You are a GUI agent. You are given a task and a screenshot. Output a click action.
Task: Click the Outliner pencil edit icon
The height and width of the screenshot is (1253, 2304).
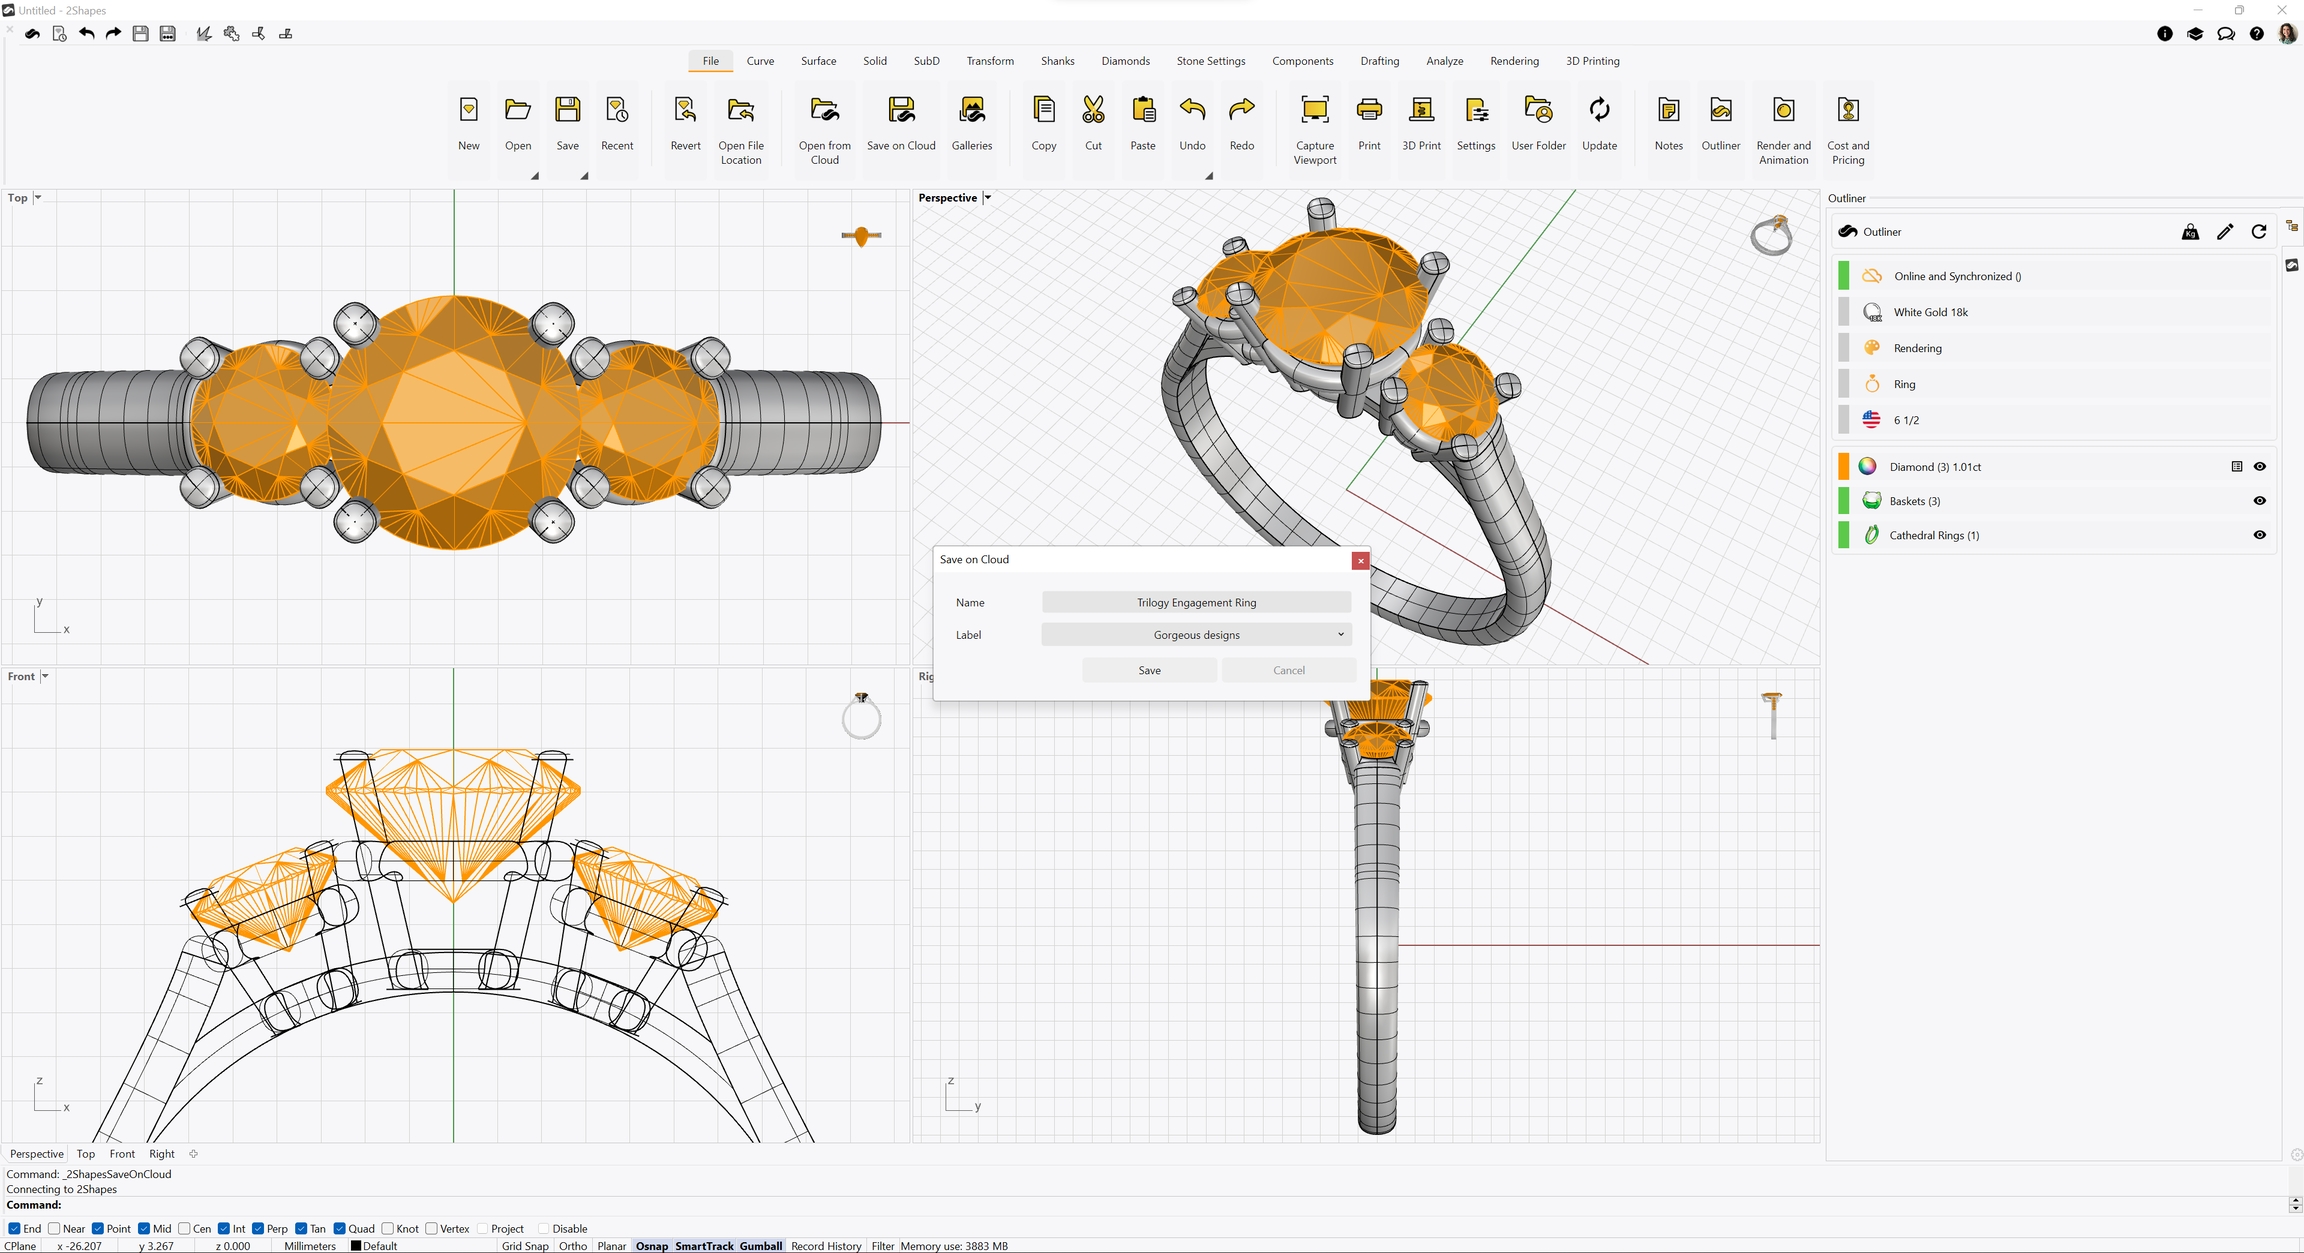pyautogui.click(x=2224, y=232)
